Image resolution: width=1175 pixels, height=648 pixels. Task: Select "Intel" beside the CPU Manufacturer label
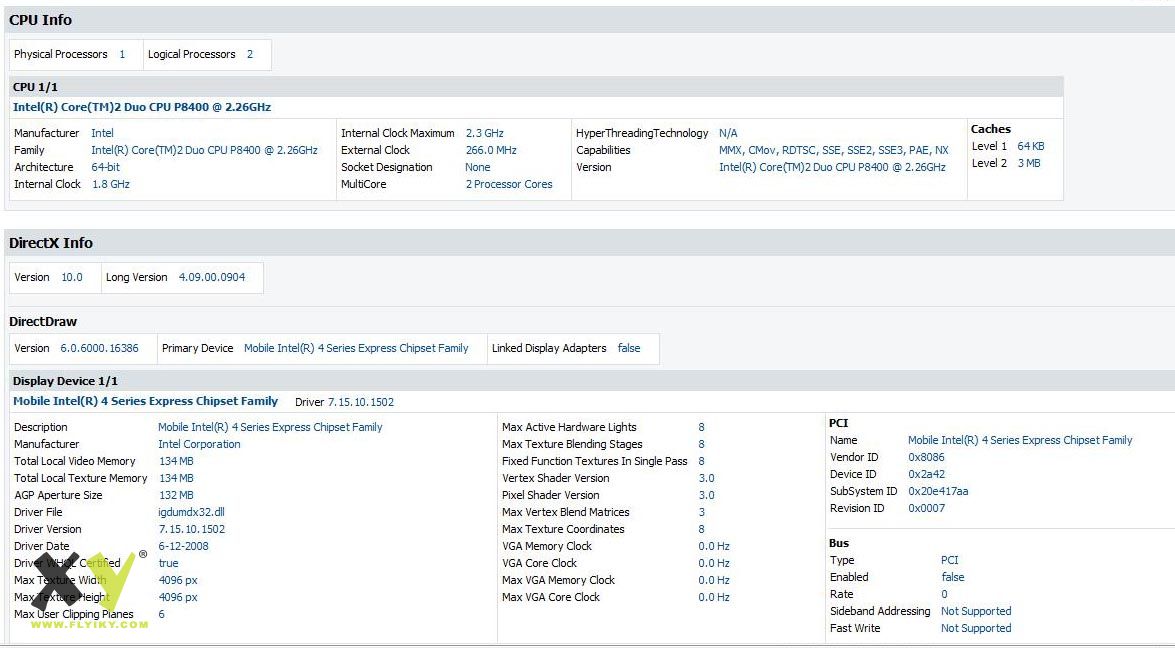[x=103, y=133]
